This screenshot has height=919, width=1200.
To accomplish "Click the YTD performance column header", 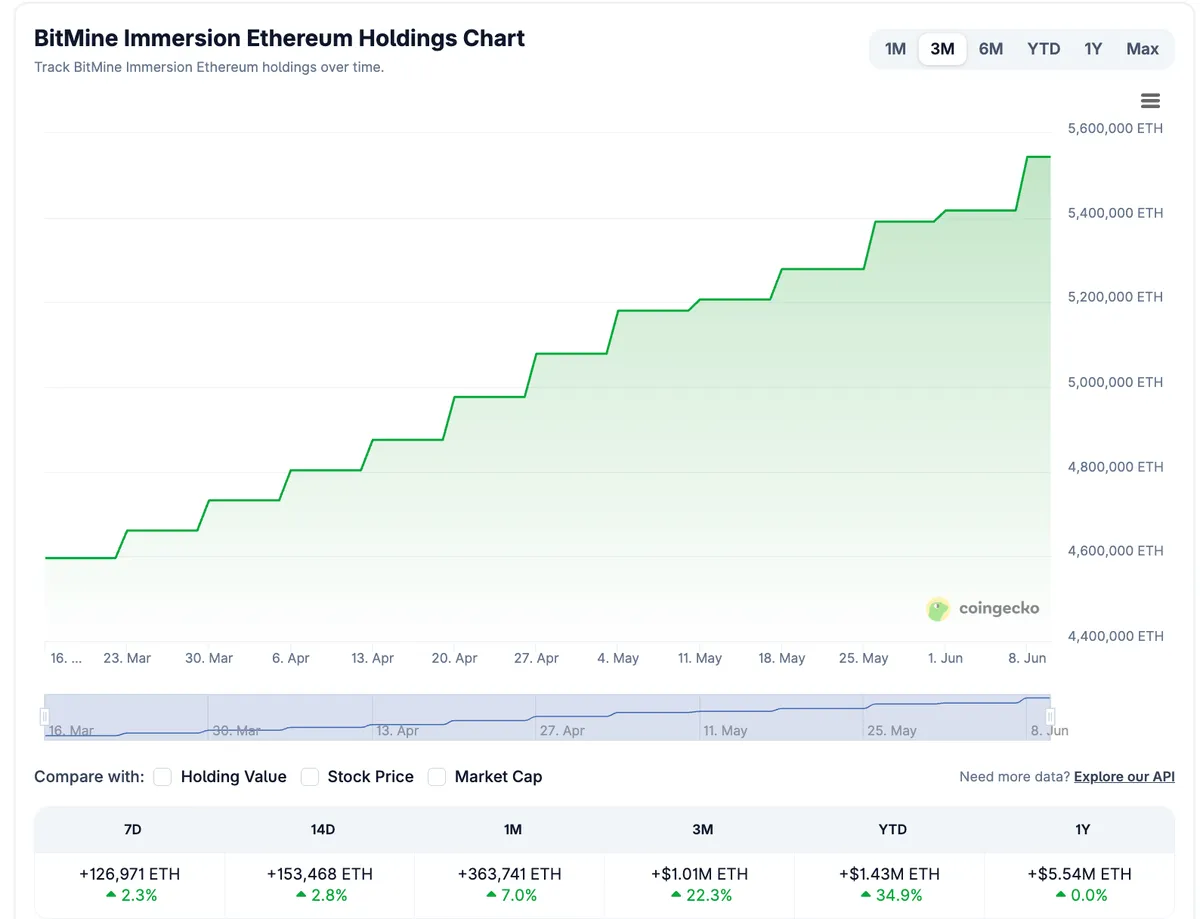I will coord(892,830).
